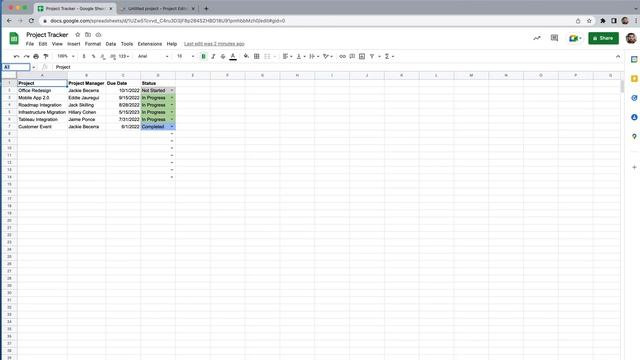Insert link using toolbar icon
The width and height of the screenshot is (640, 360).
pos(342,56)
